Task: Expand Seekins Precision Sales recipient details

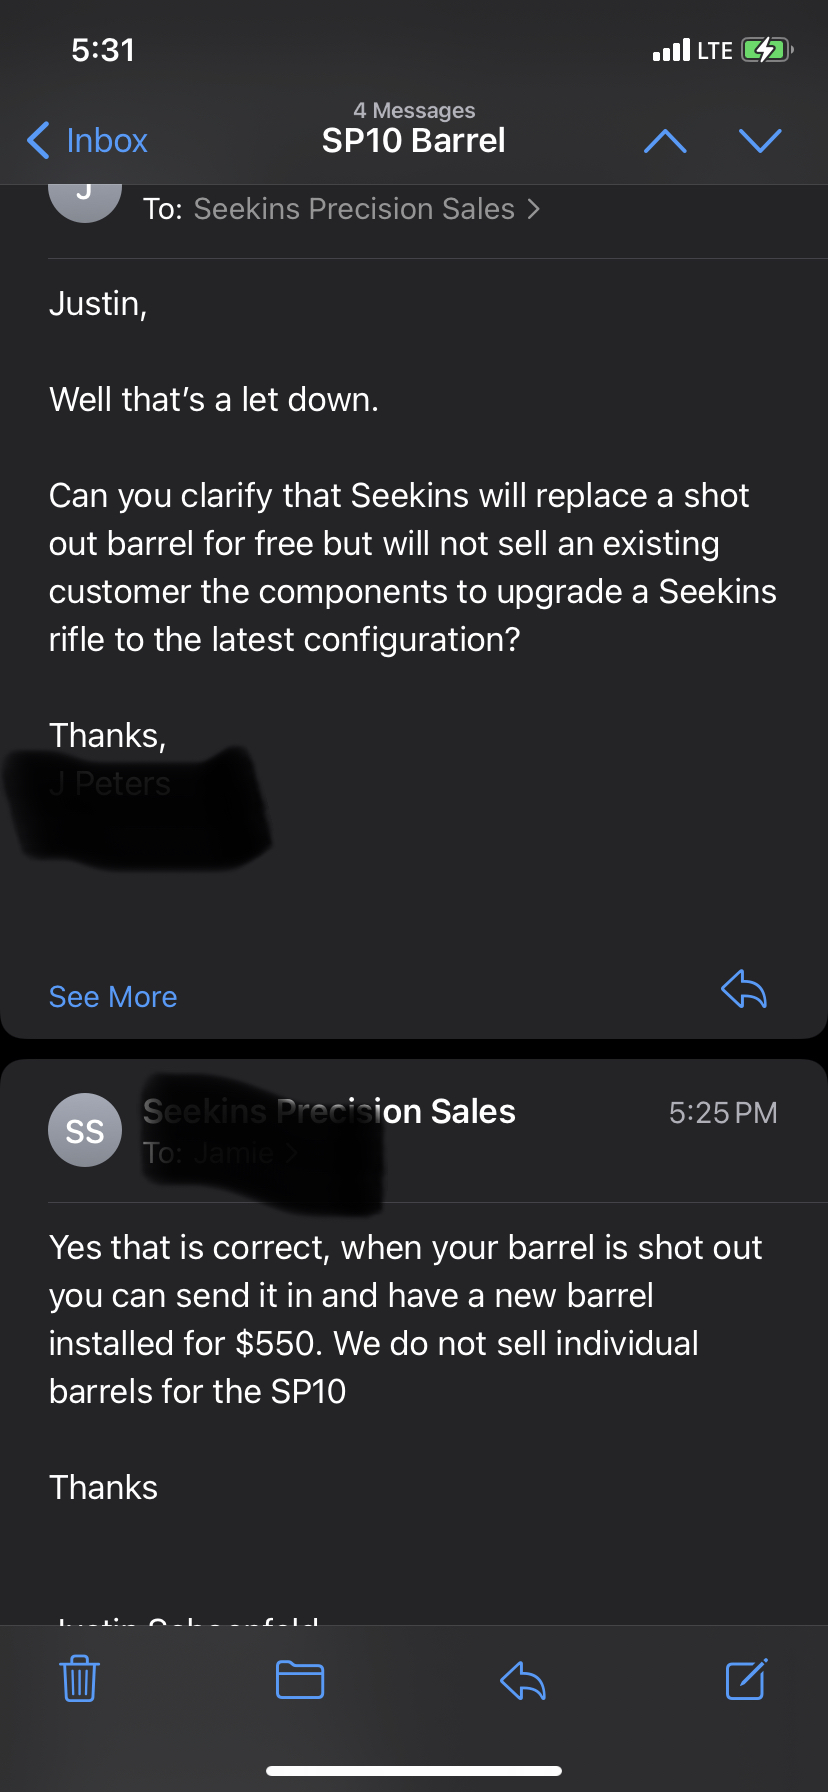Action: tap(342, 209)
